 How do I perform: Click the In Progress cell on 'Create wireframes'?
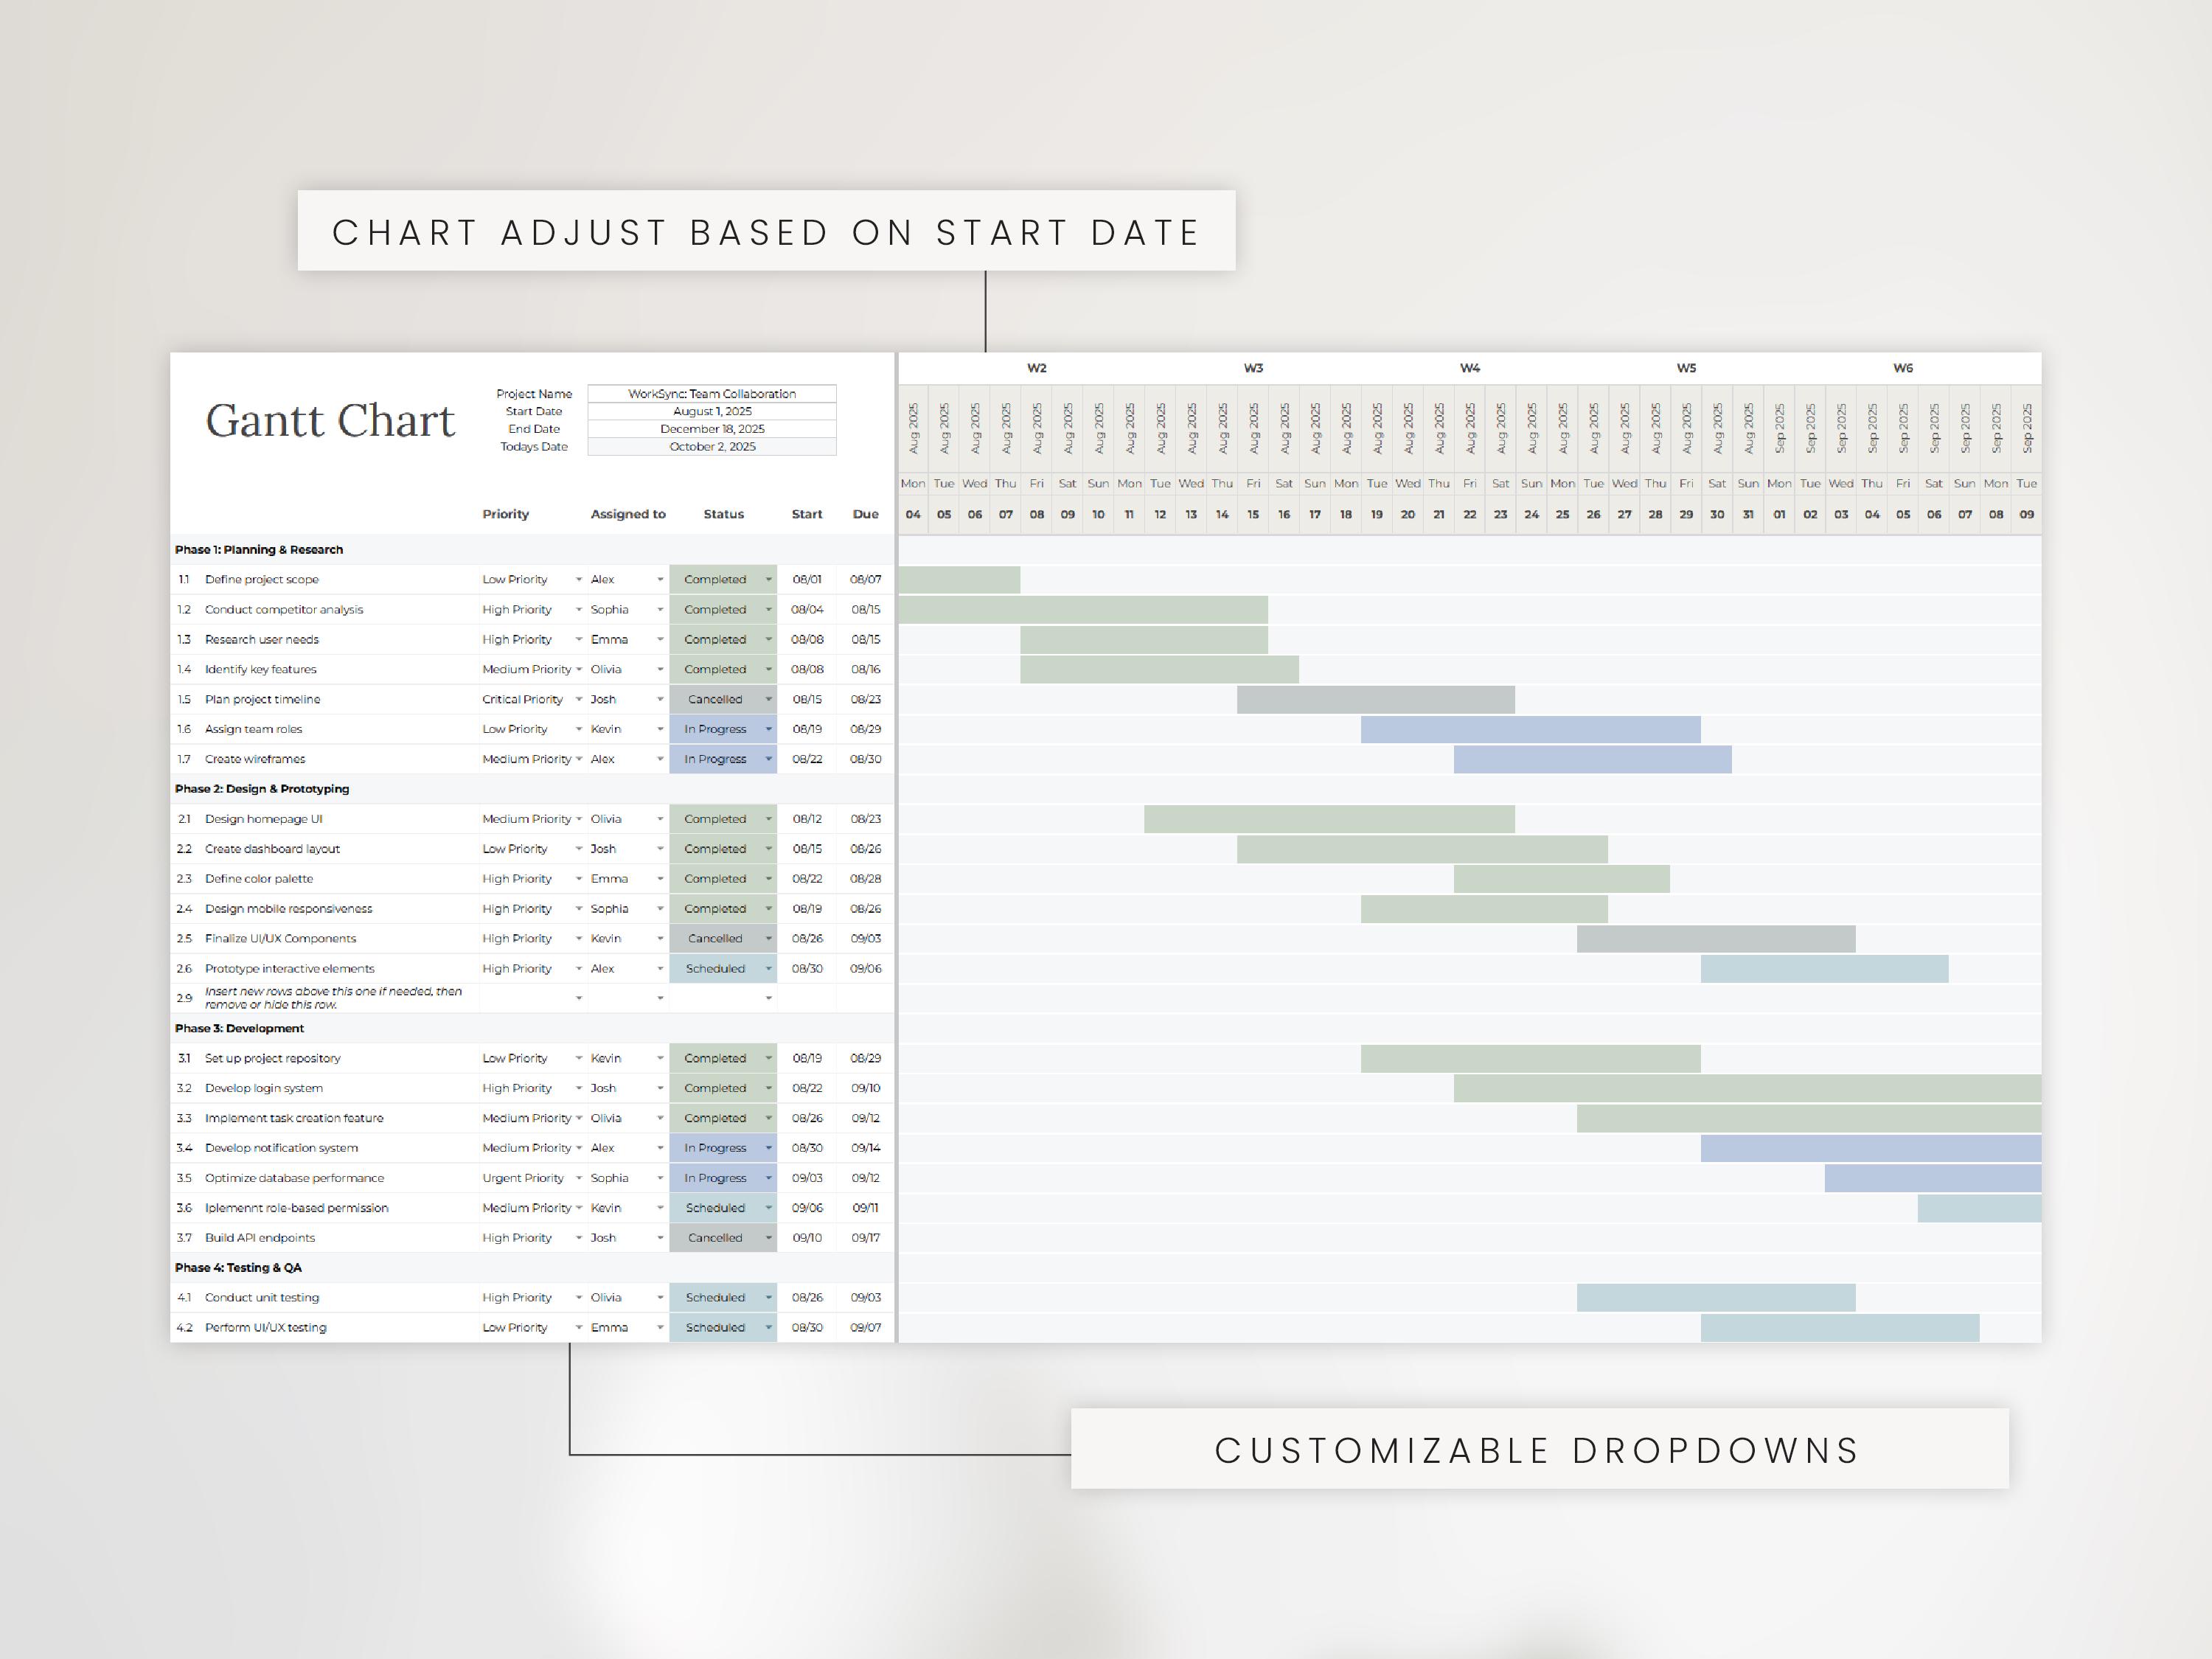click(716, 759)
